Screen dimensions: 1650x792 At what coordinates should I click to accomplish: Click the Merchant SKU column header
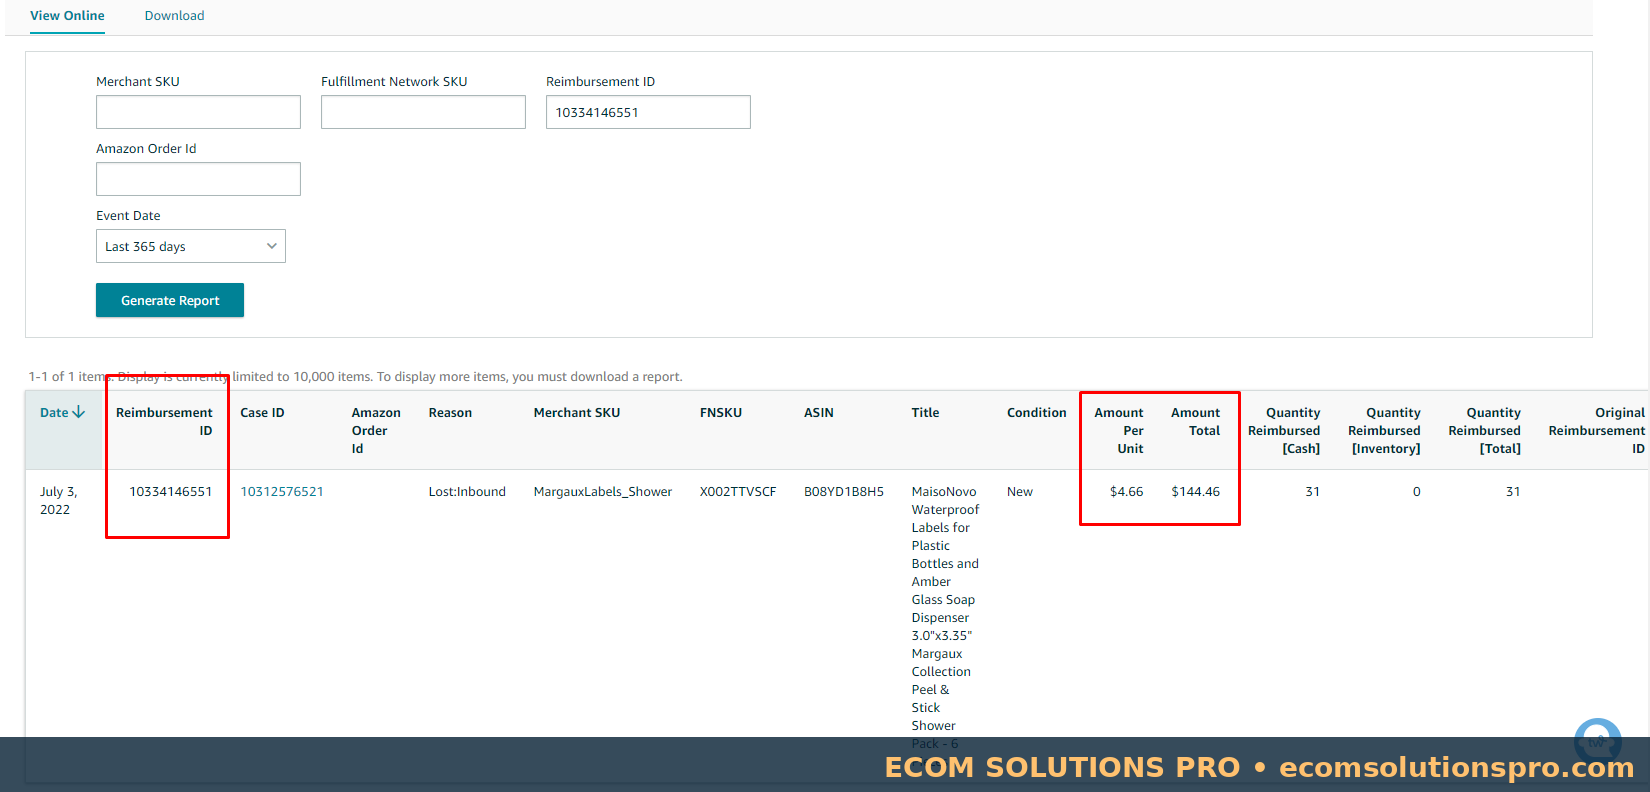click(577, 412)
